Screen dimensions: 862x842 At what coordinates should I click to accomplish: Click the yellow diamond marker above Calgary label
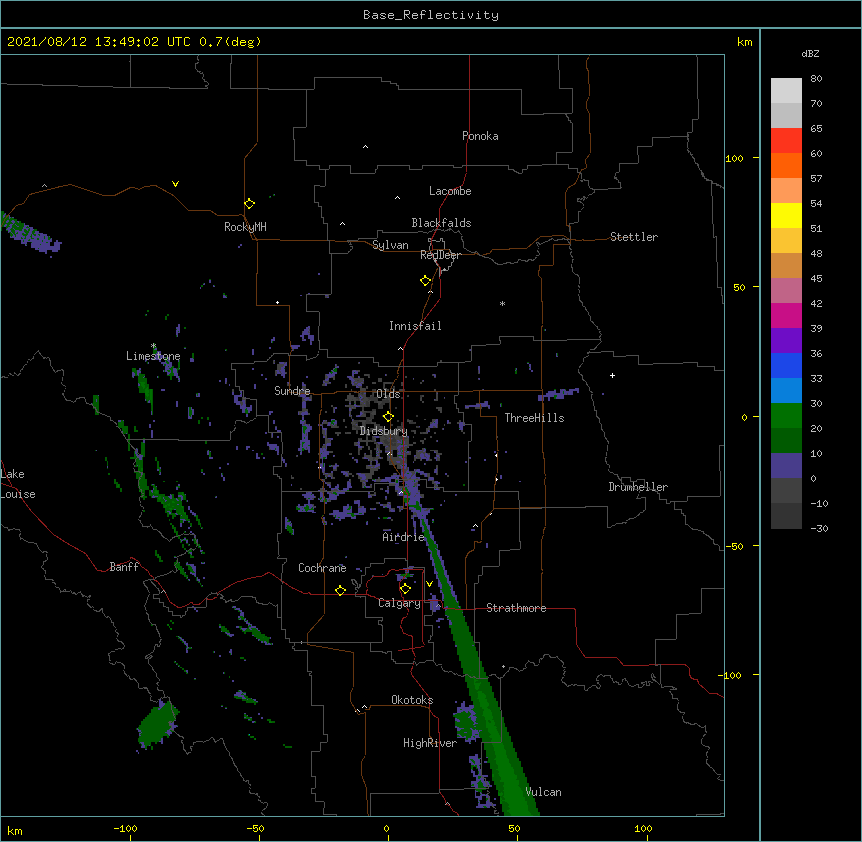point(405,589)
